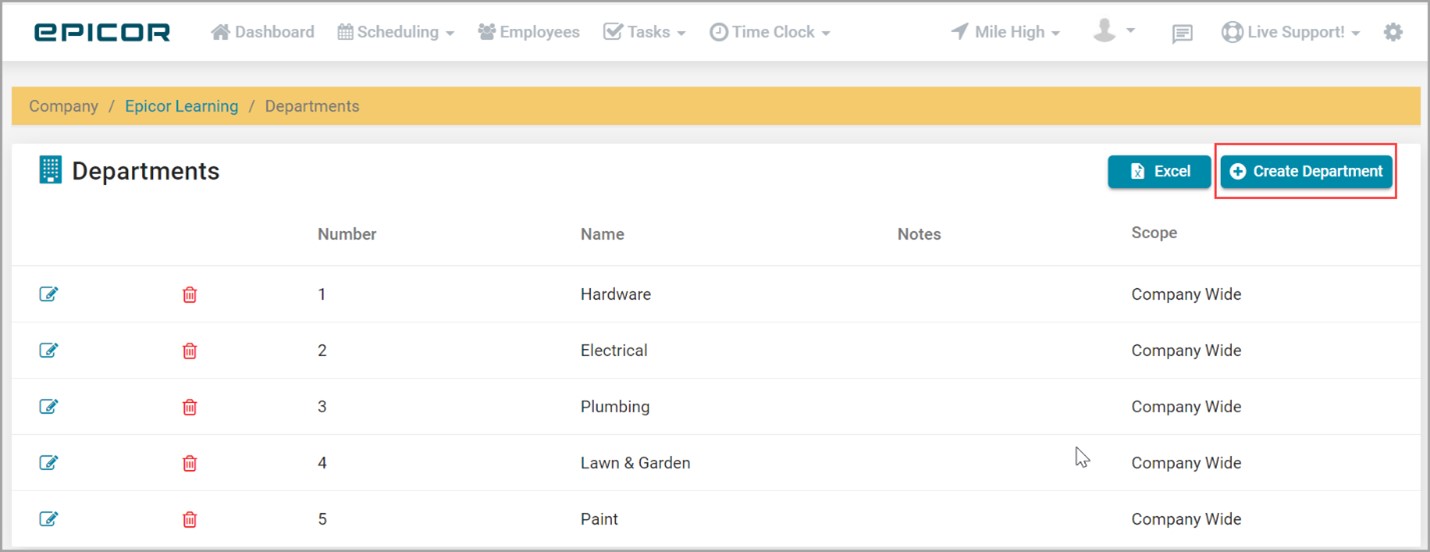Open the user profile dropdown
The image size is (1430, 552).
click(1113, 31)
